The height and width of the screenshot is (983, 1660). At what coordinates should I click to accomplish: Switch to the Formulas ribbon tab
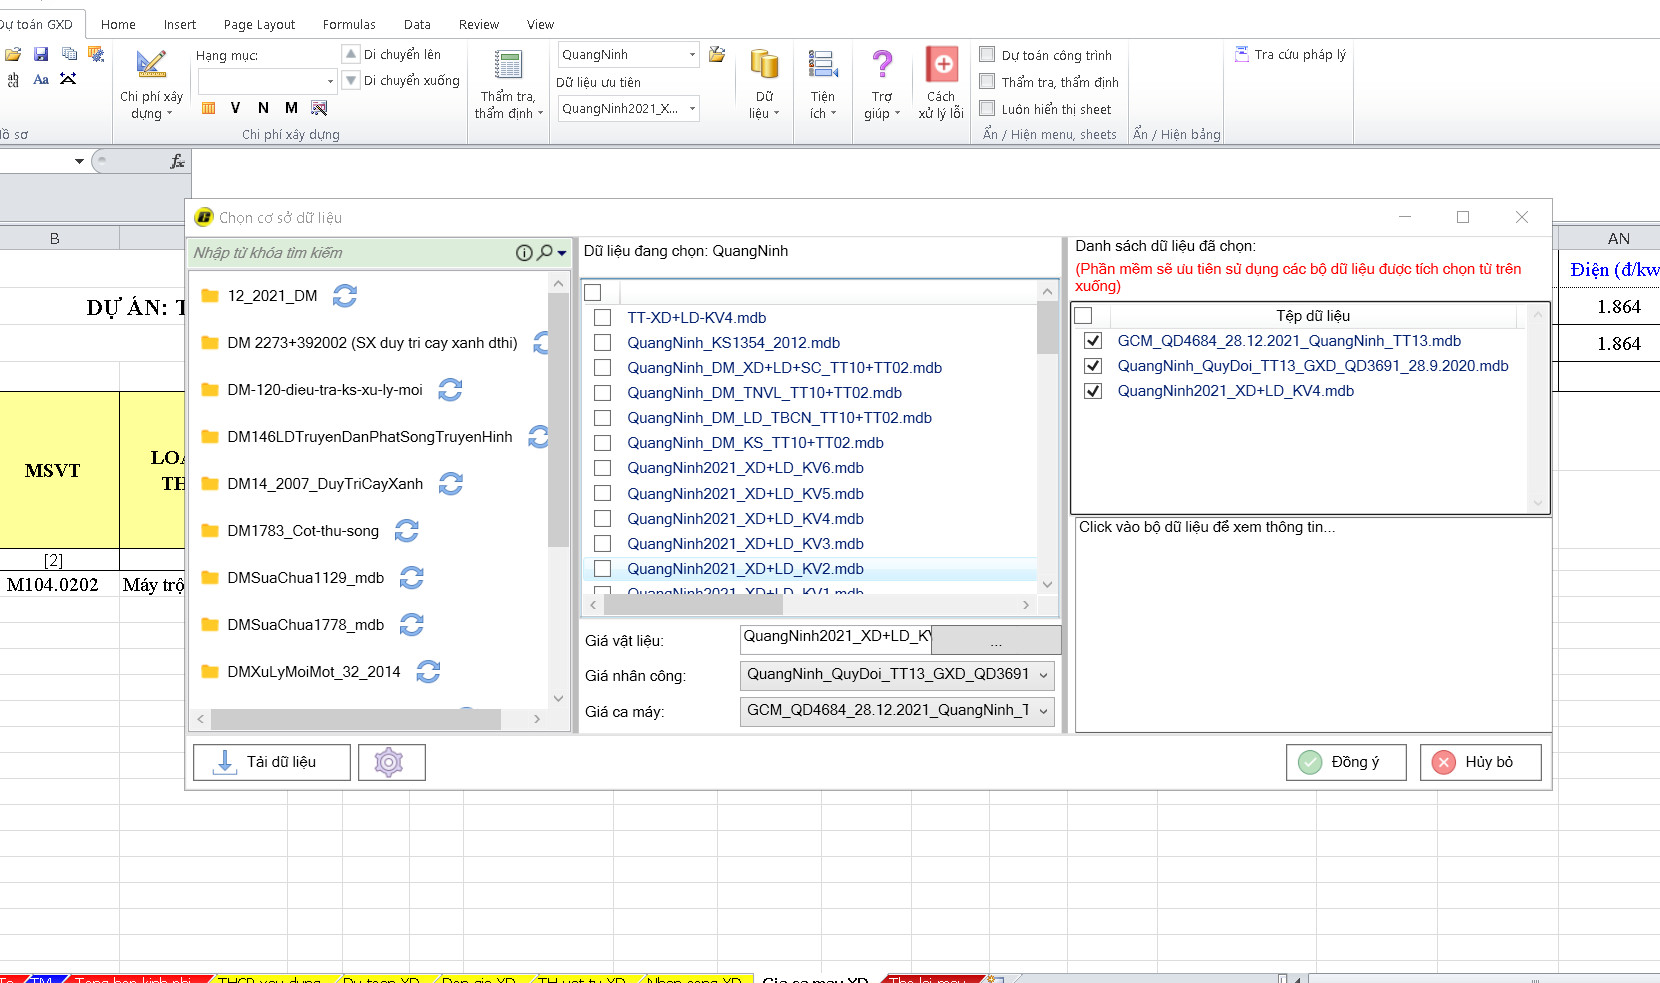tap(349, 24)
